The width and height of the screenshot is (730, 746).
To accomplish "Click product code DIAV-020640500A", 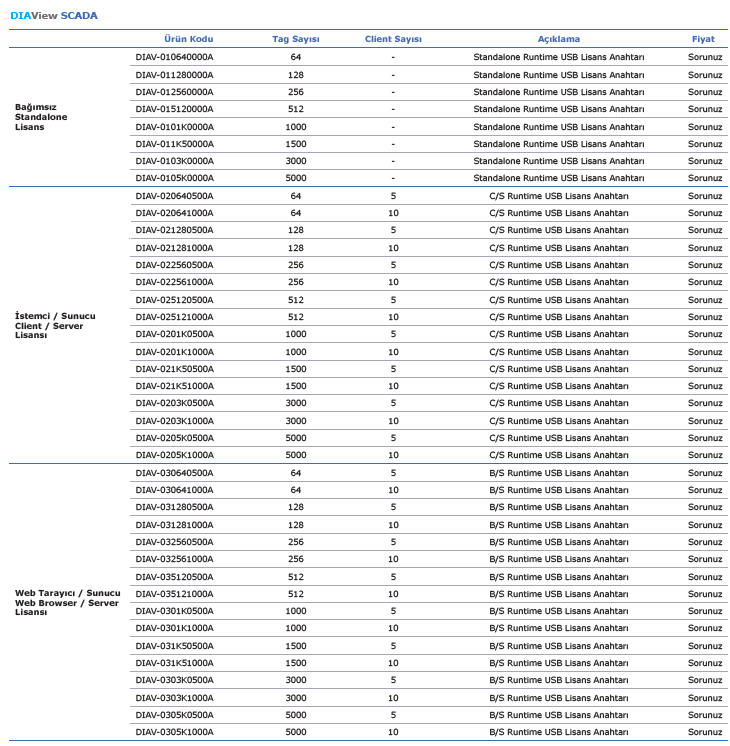I will pyautogui.click(x=174, y=196).
